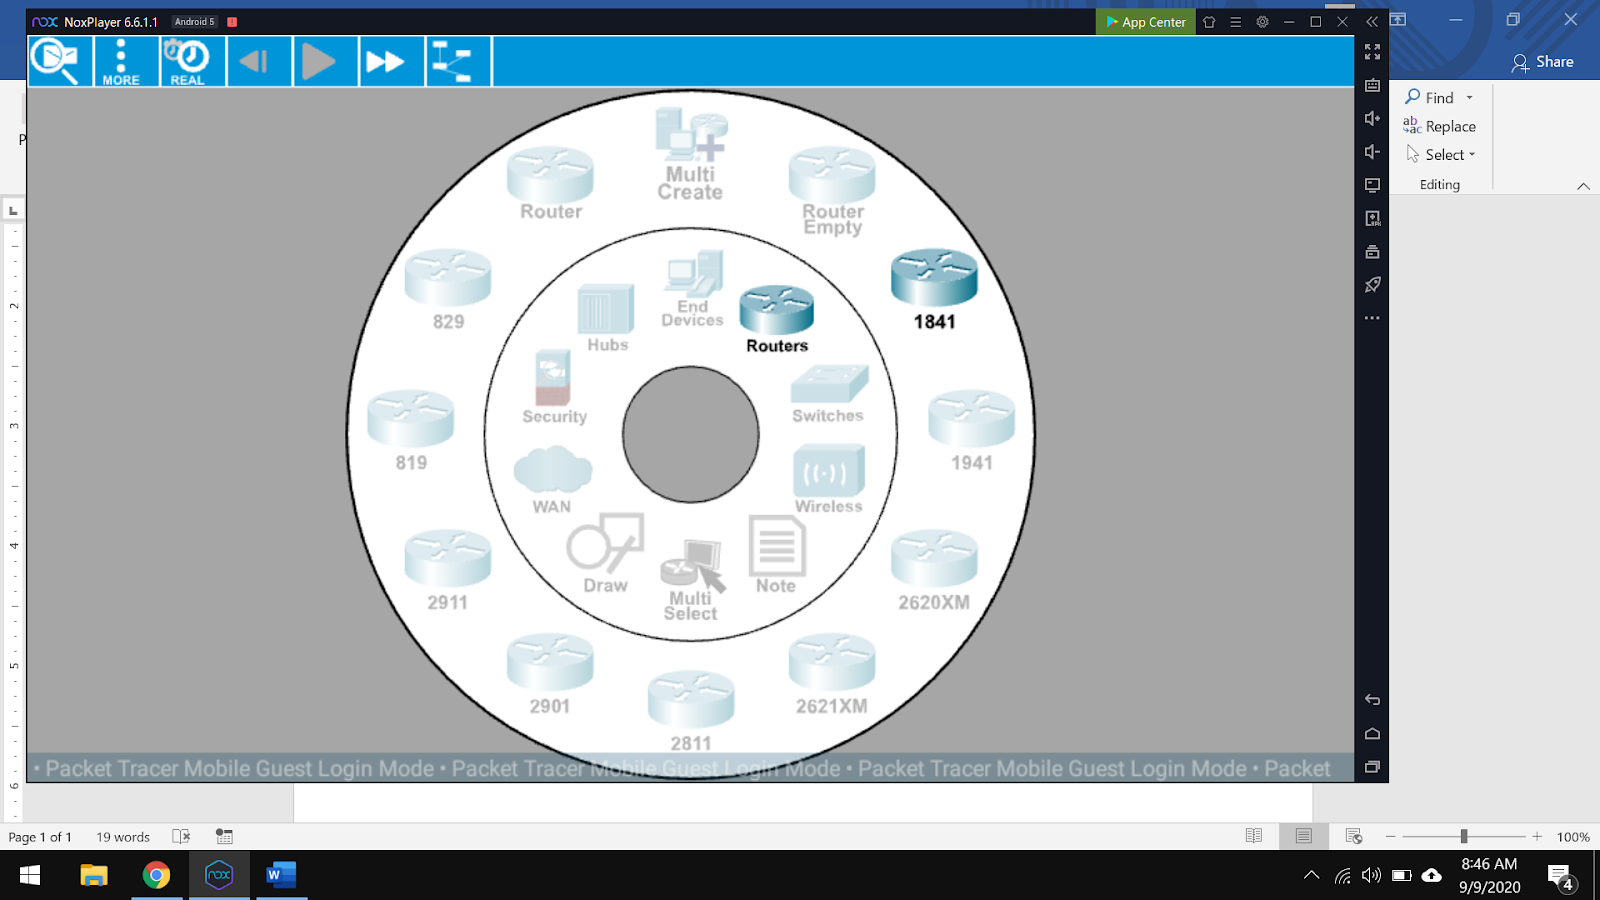Decrease Nox volume

point(1372,152)
